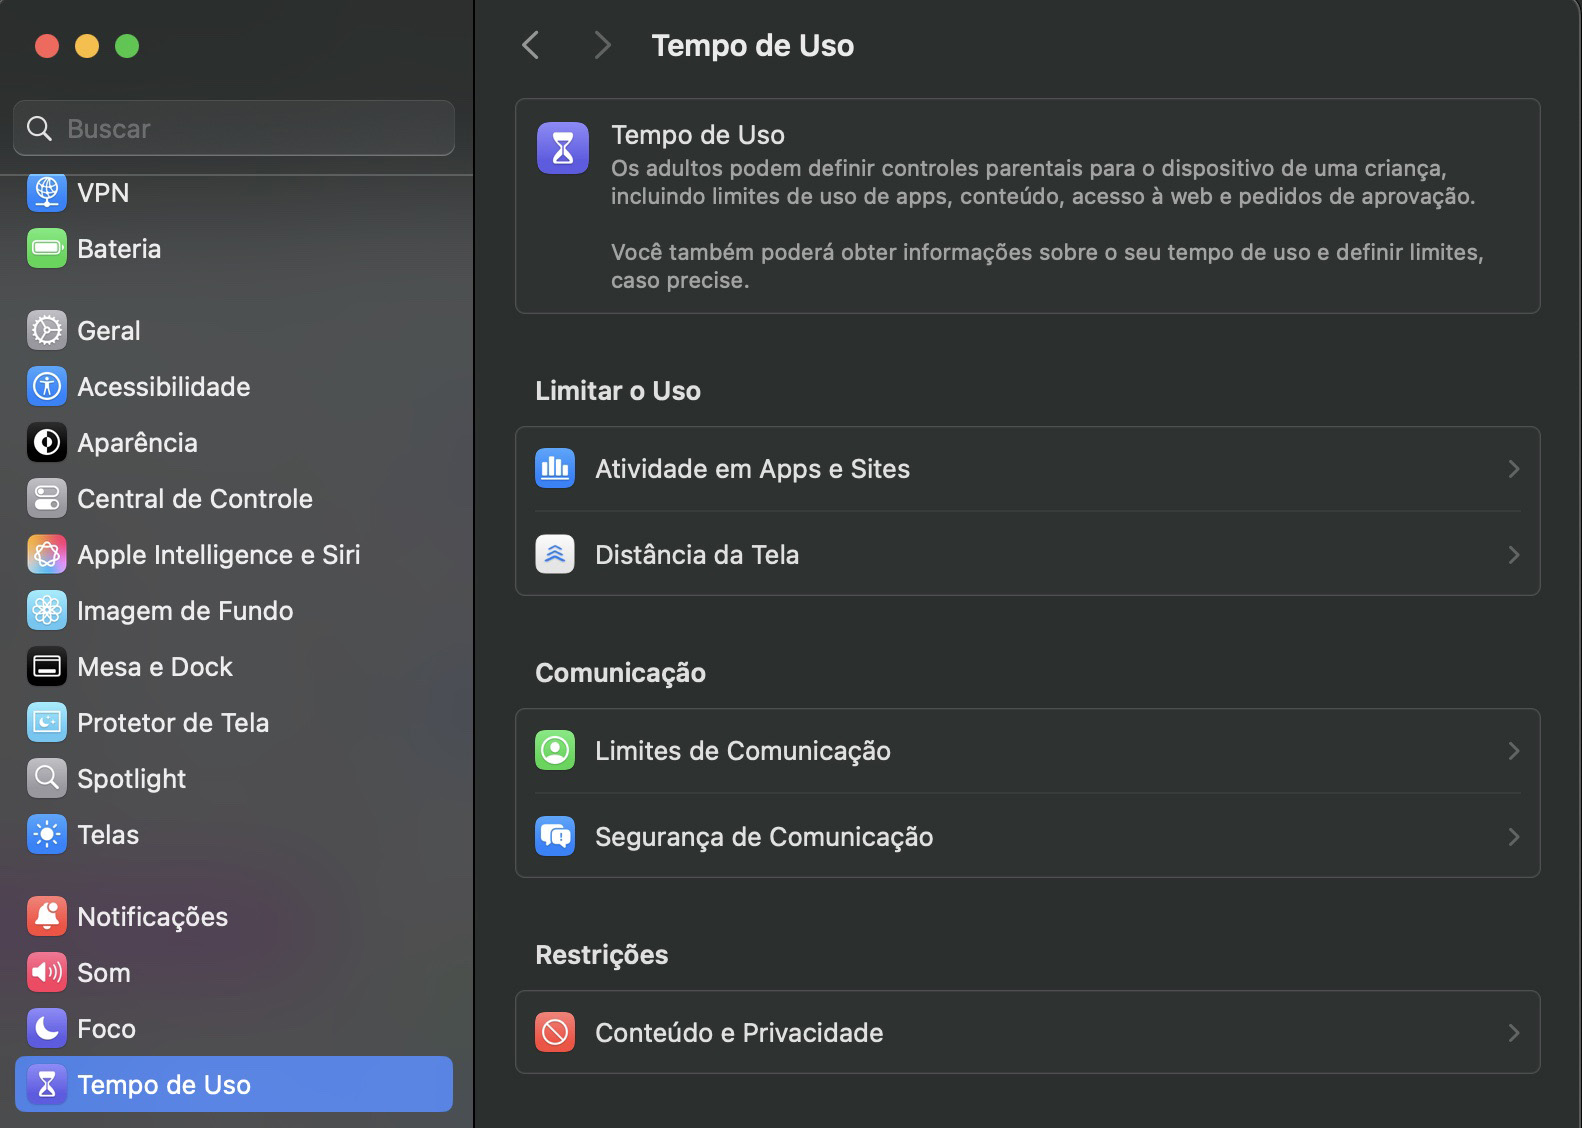Click the red Conteúdo e Privacidade icon
The width and height of the screenshot is (1582, 1128).
[555, 1032]
